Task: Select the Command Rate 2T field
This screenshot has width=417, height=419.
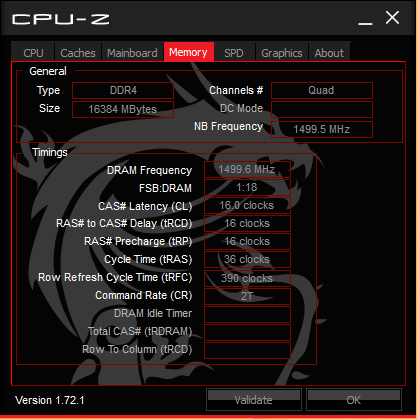Action: (x=247, y=296)
